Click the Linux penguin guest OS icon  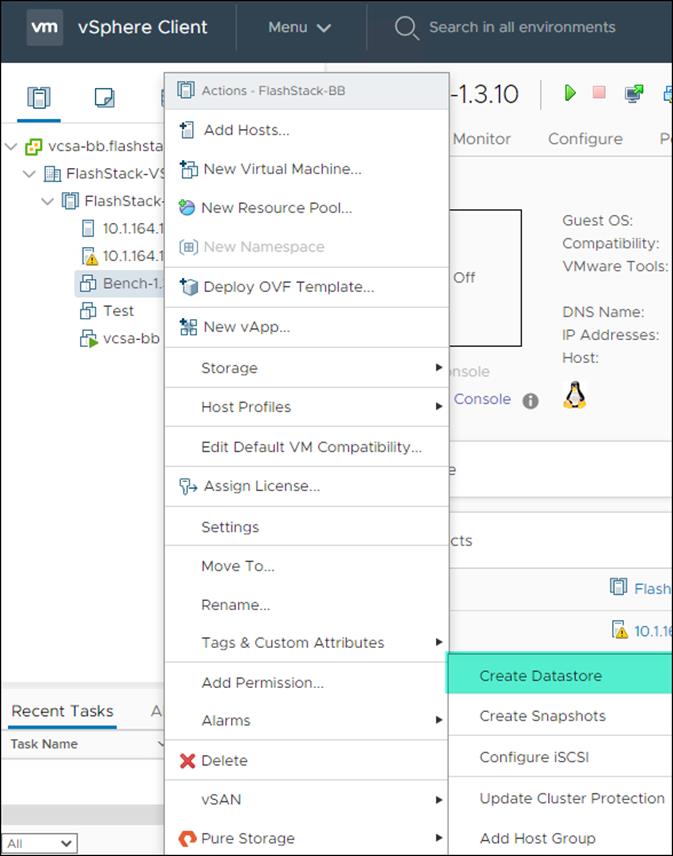[574, 395]
